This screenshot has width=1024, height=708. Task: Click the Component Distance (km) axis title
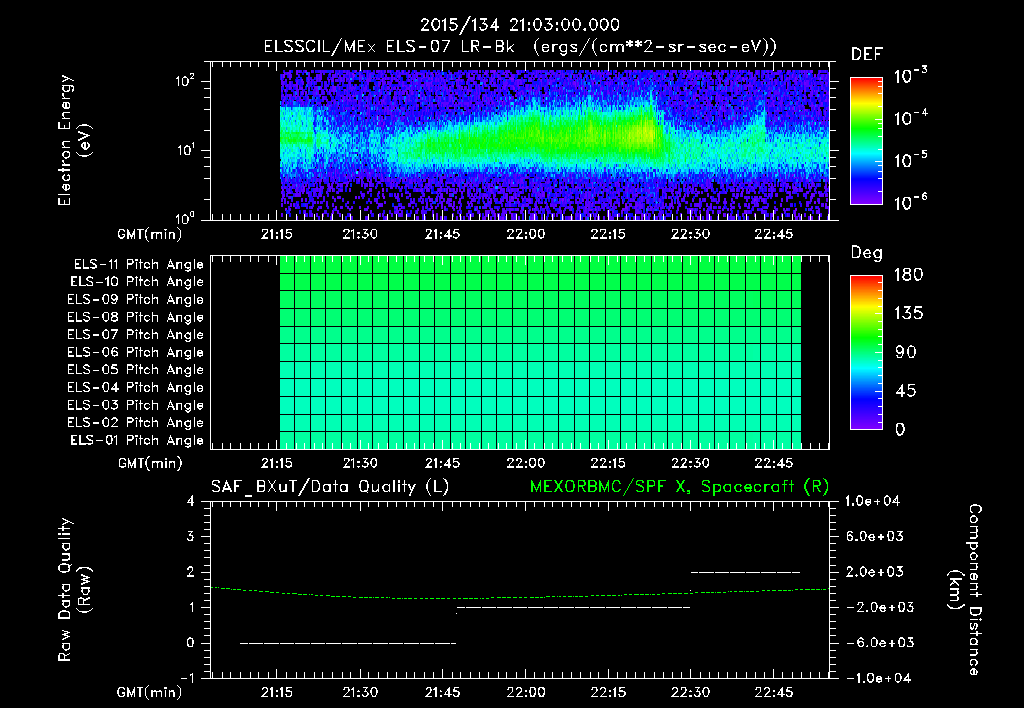pos(965,590)
